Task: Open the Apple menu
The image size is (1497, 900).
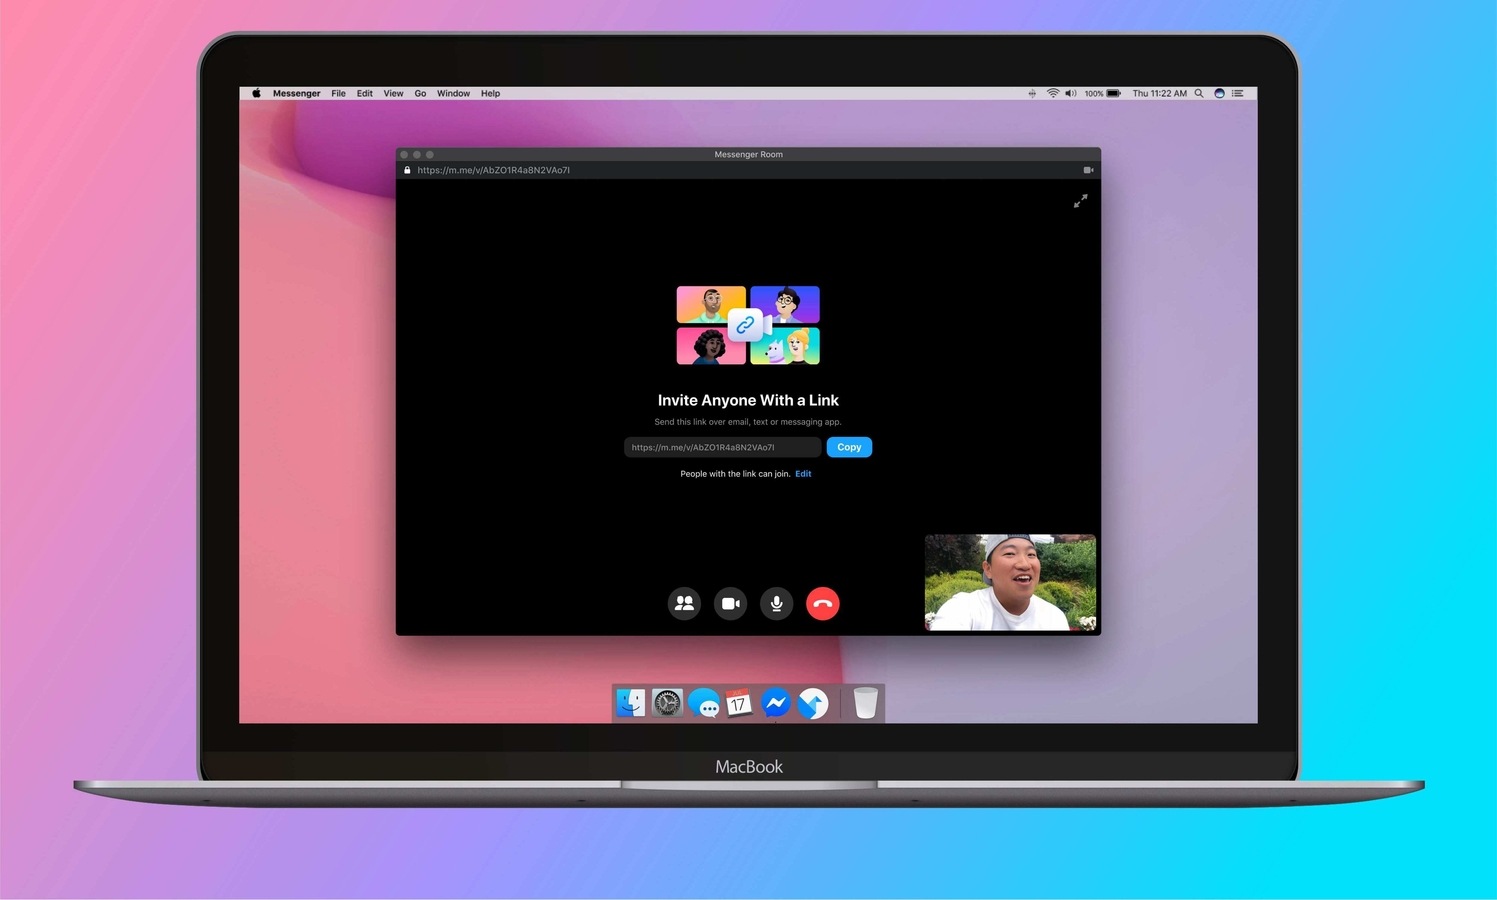Action: click(x=256, y=93)
